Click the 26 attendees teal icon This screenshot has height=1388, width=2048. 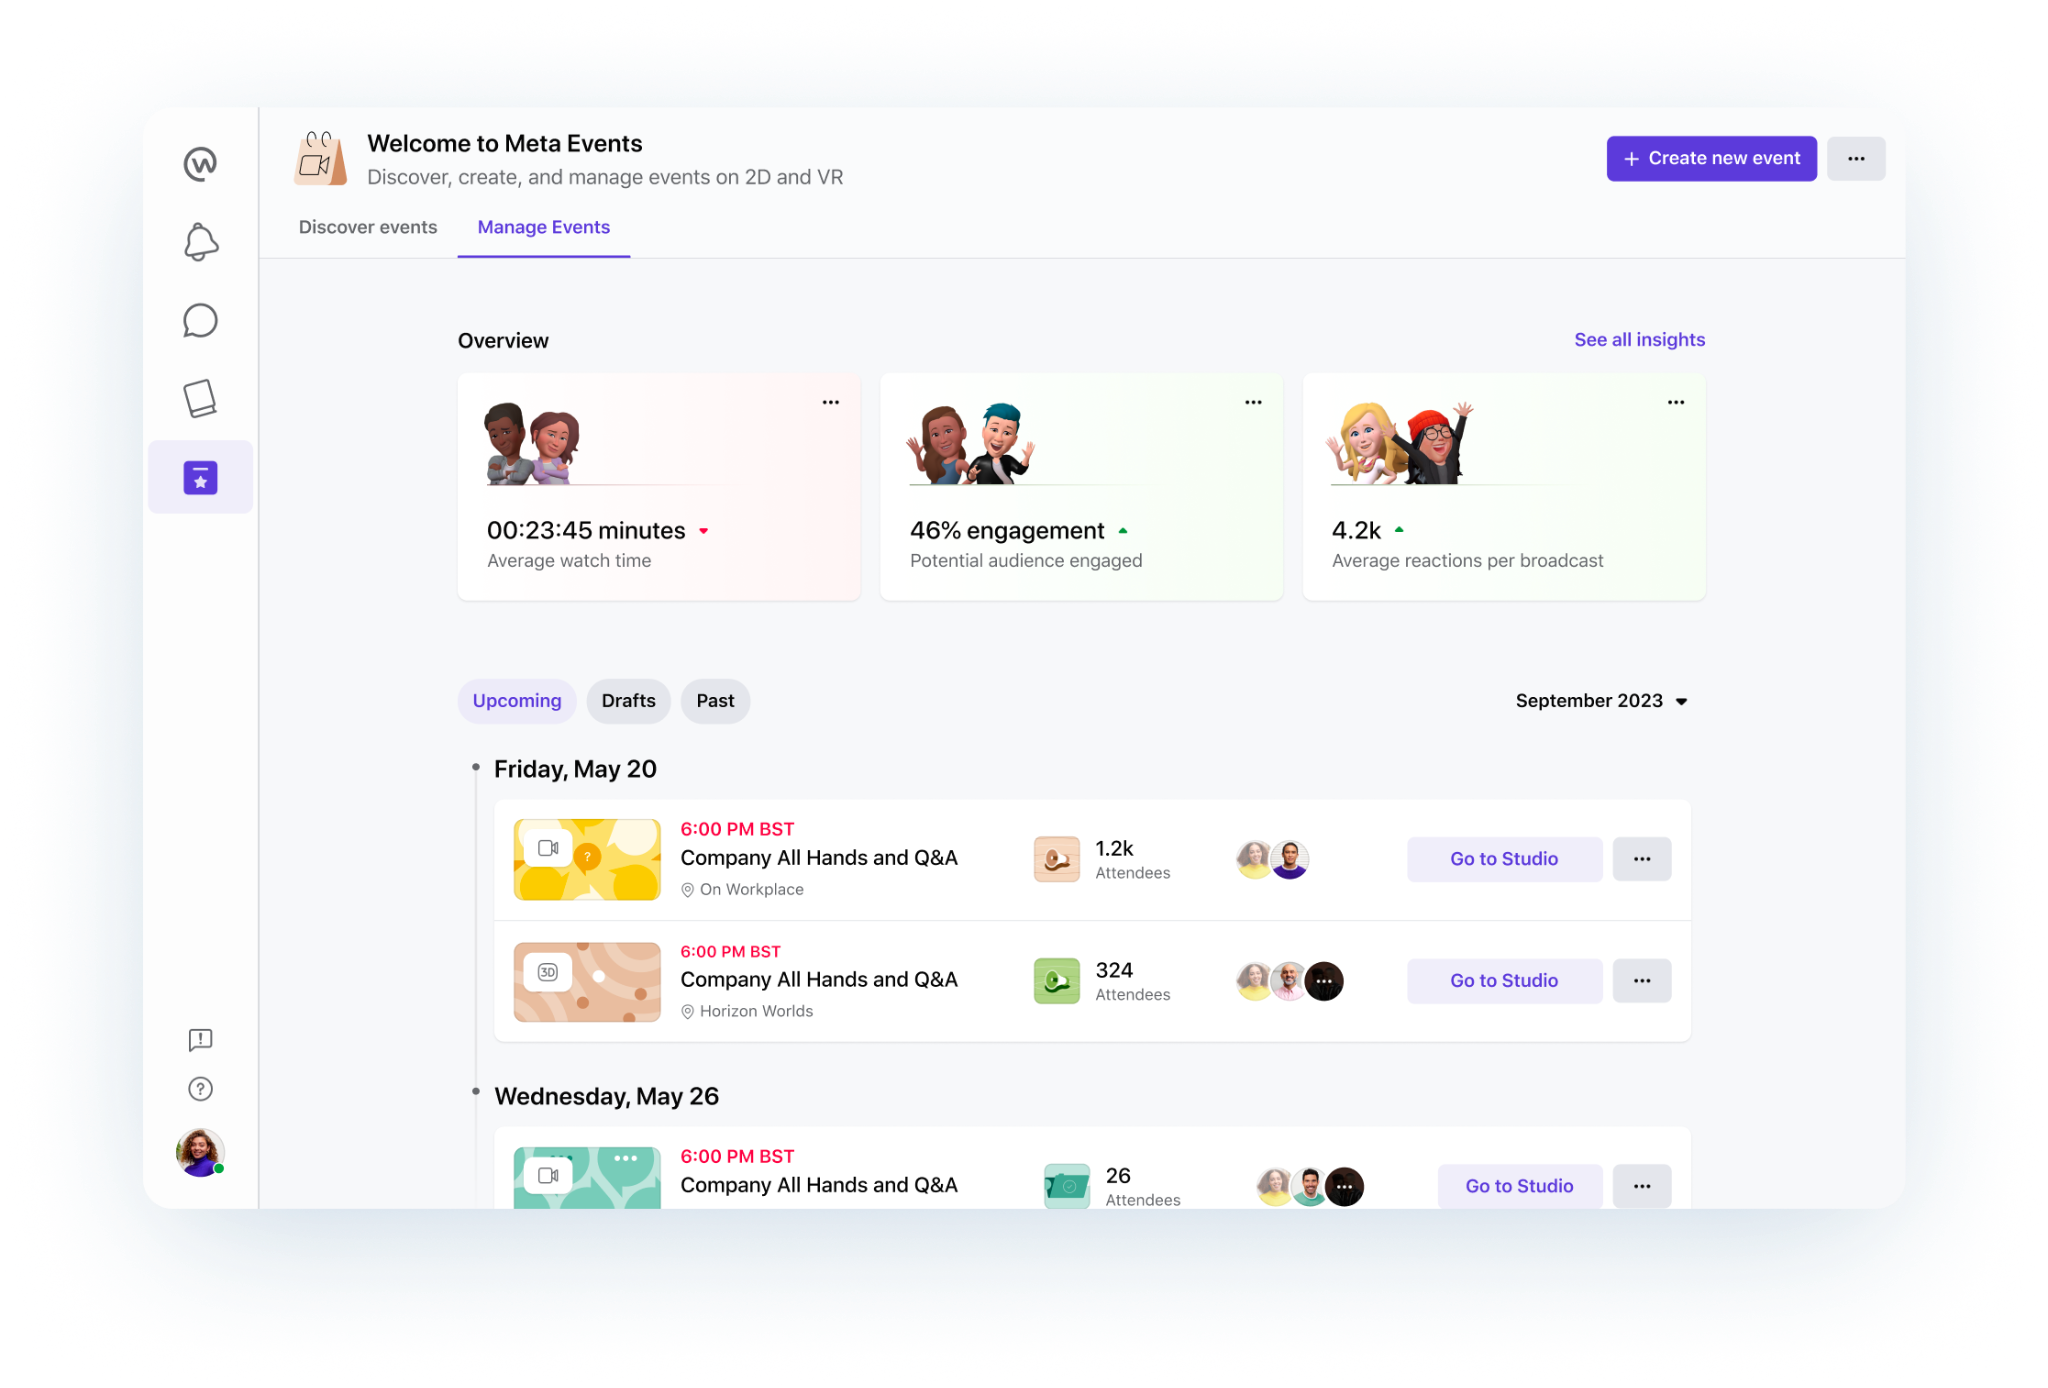(1067, 1186)
